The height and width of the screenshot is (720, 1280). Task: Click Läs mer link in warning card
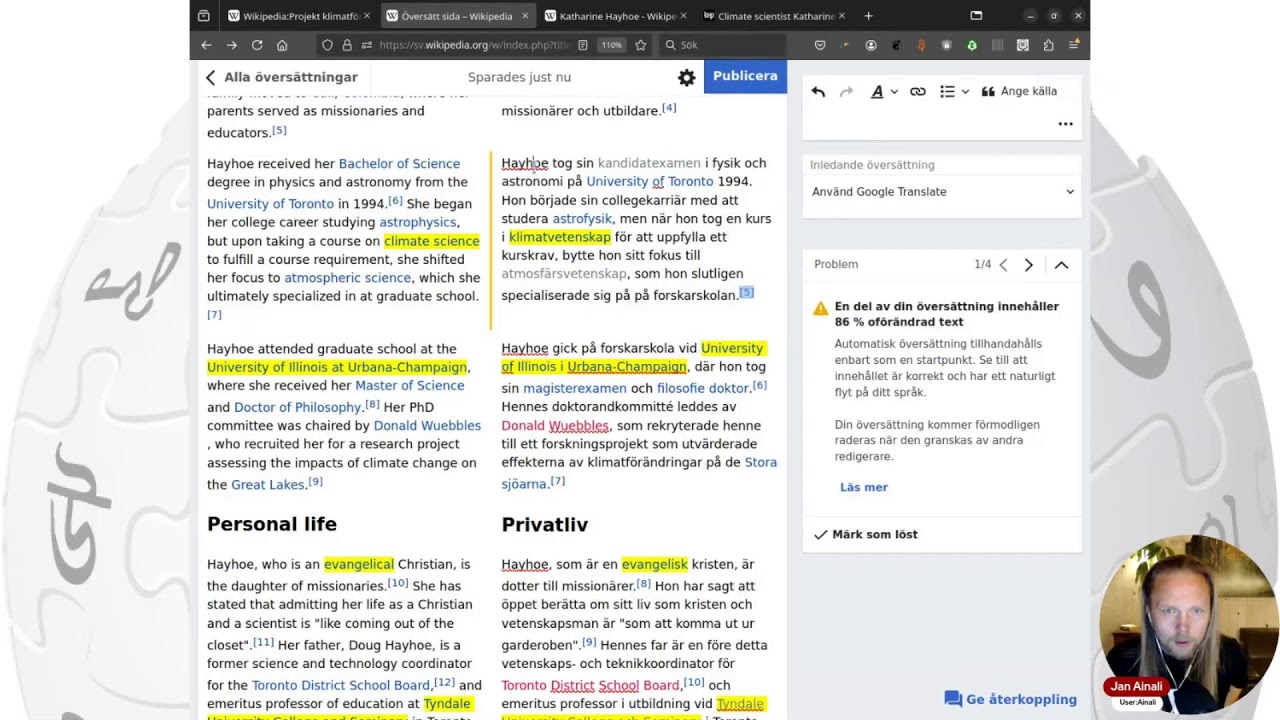click(864, 487)
